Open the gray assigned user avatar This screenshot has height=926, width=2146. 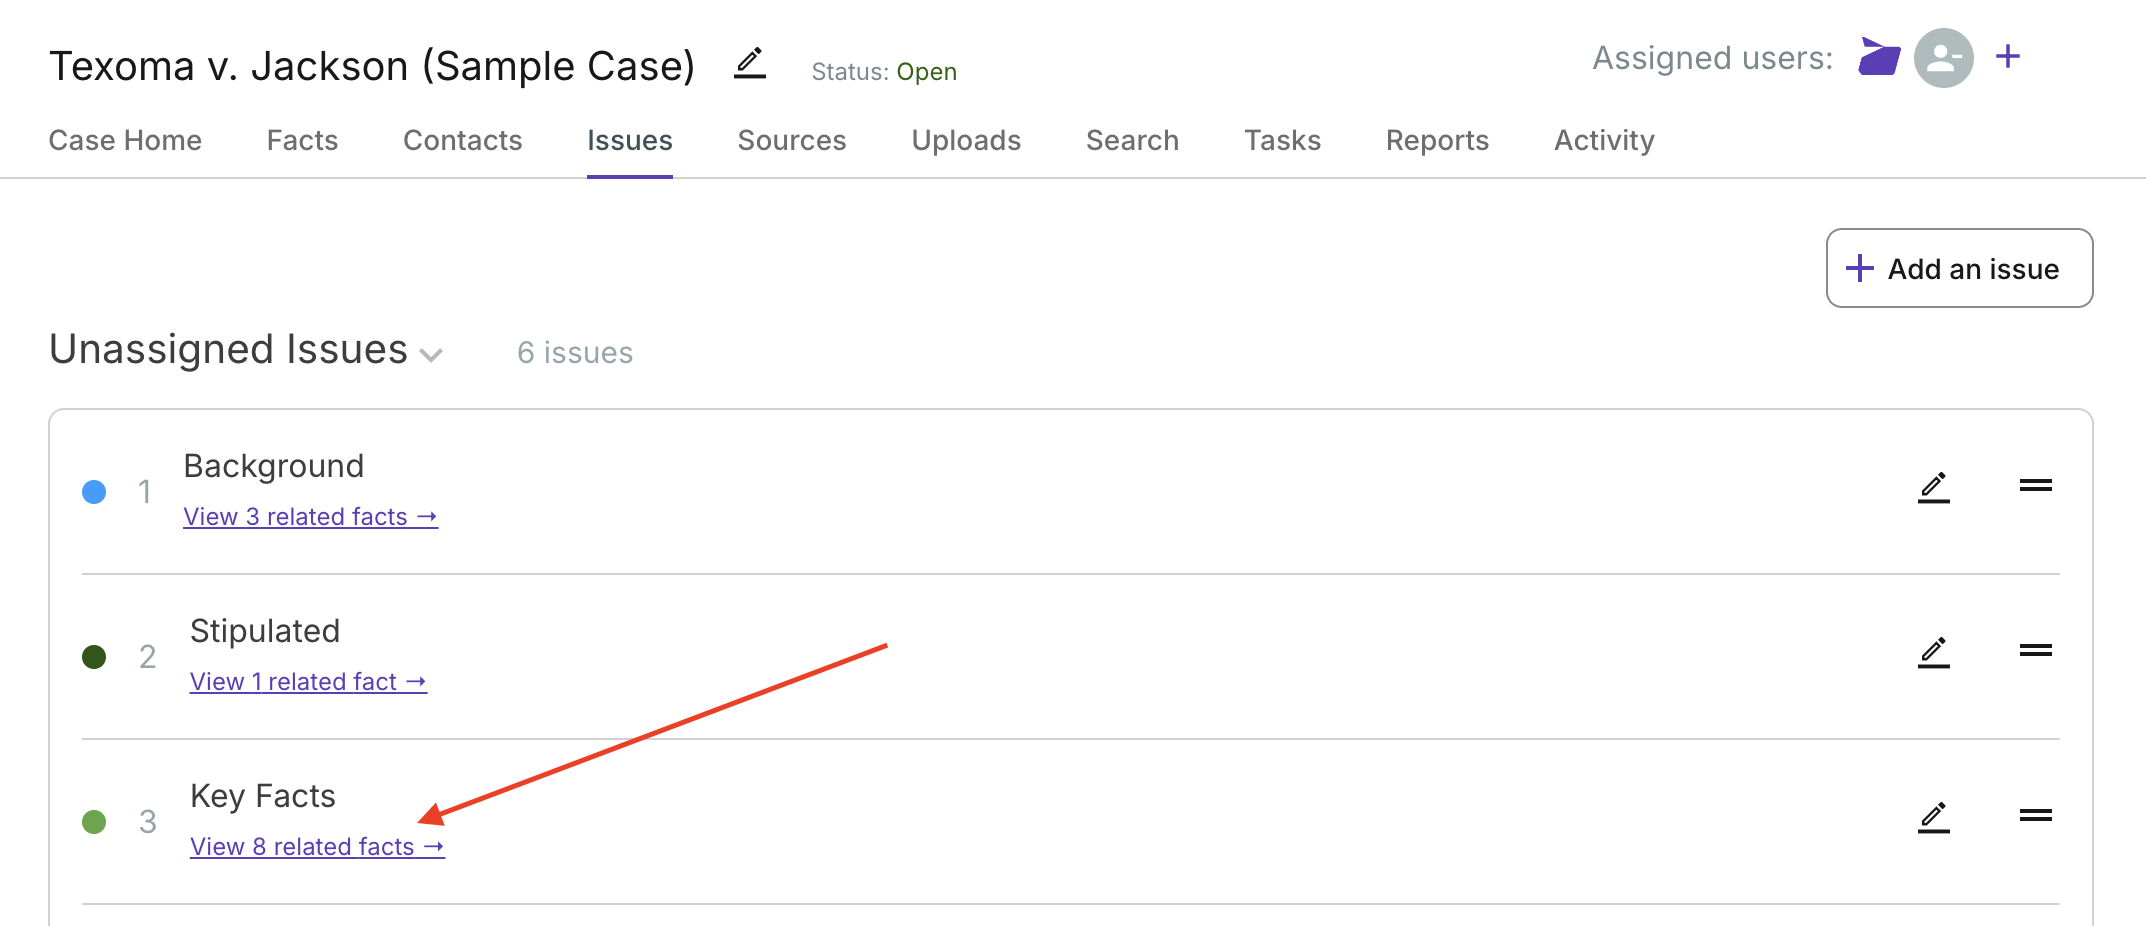coord(1943,58)
